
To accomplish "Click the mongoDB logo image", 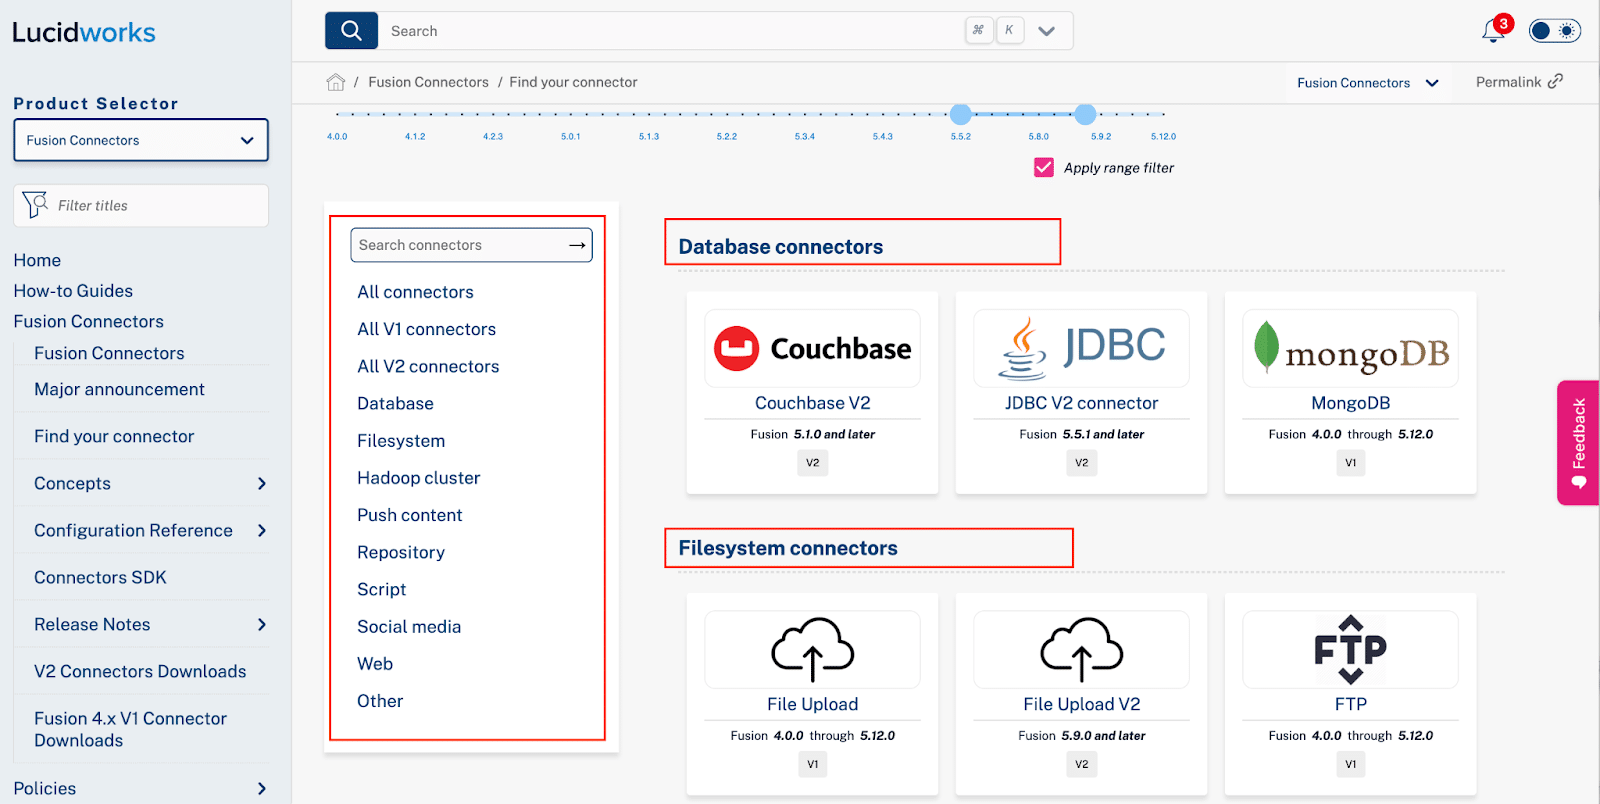I will [x=1350, y=349].
